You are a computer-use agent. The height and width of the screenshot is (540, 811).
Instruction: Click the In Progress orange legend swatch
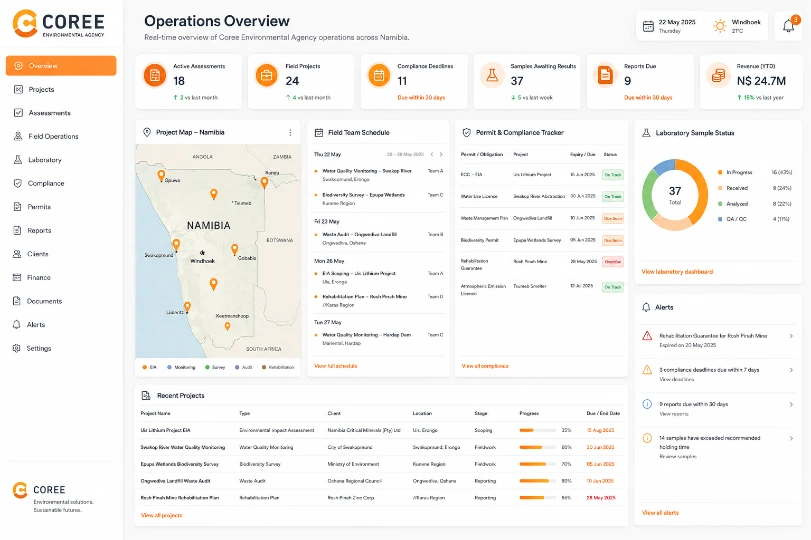(720, 172)
